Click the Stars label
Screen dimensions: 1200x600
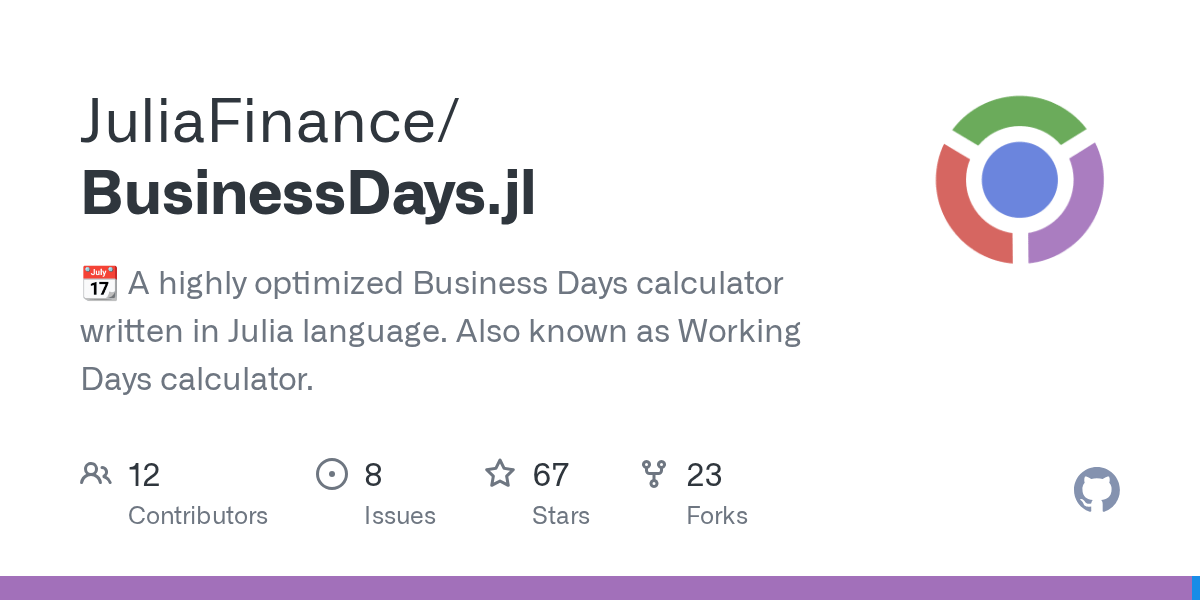[561, 516]
